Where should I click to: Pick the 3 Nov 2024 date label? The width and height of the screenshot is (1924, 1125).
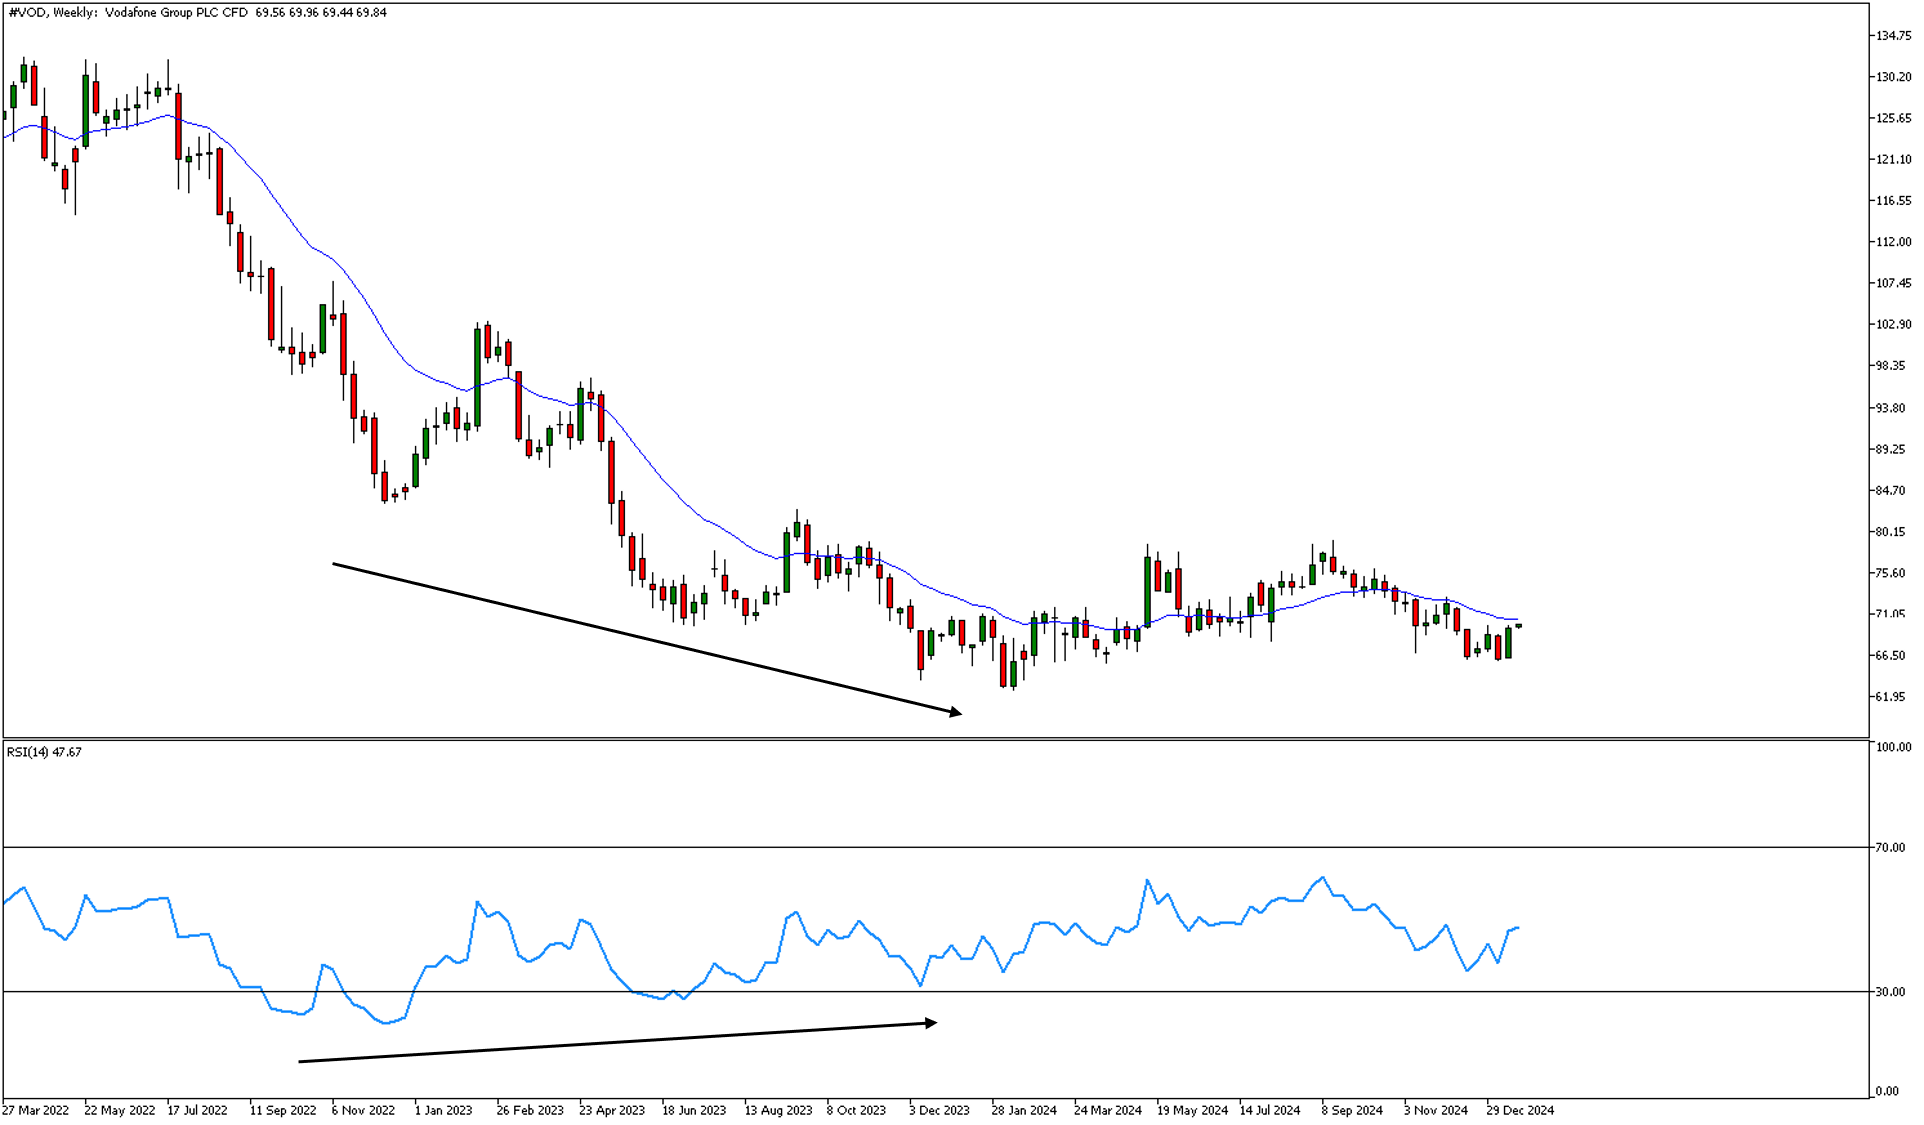[1436, 1111]
